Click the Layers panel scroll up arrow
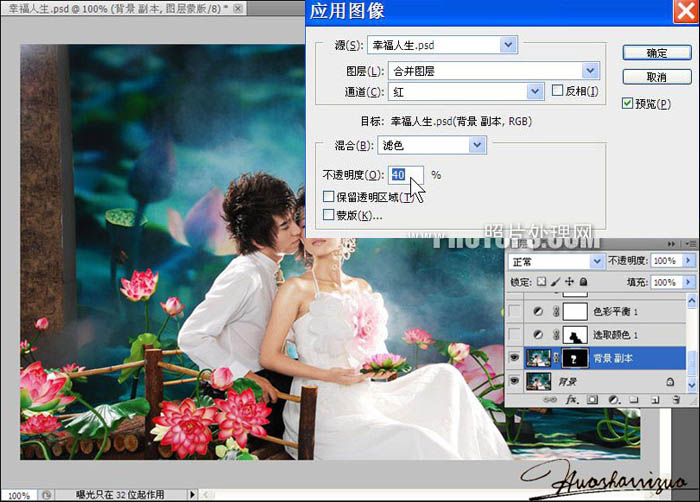Image resolution: width=700 pixels, height=502 pixels. 692,301
